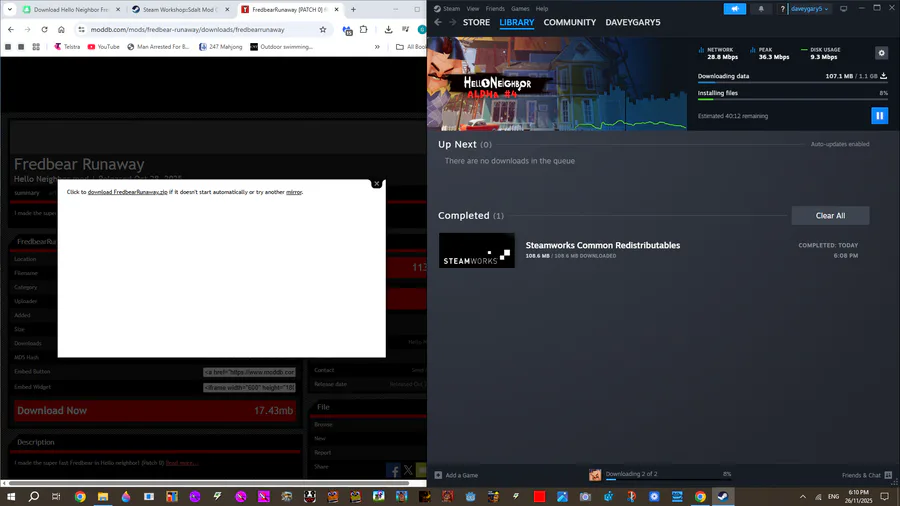Open Steam notifications bell
900x506 pixels.
coord(761,9)
